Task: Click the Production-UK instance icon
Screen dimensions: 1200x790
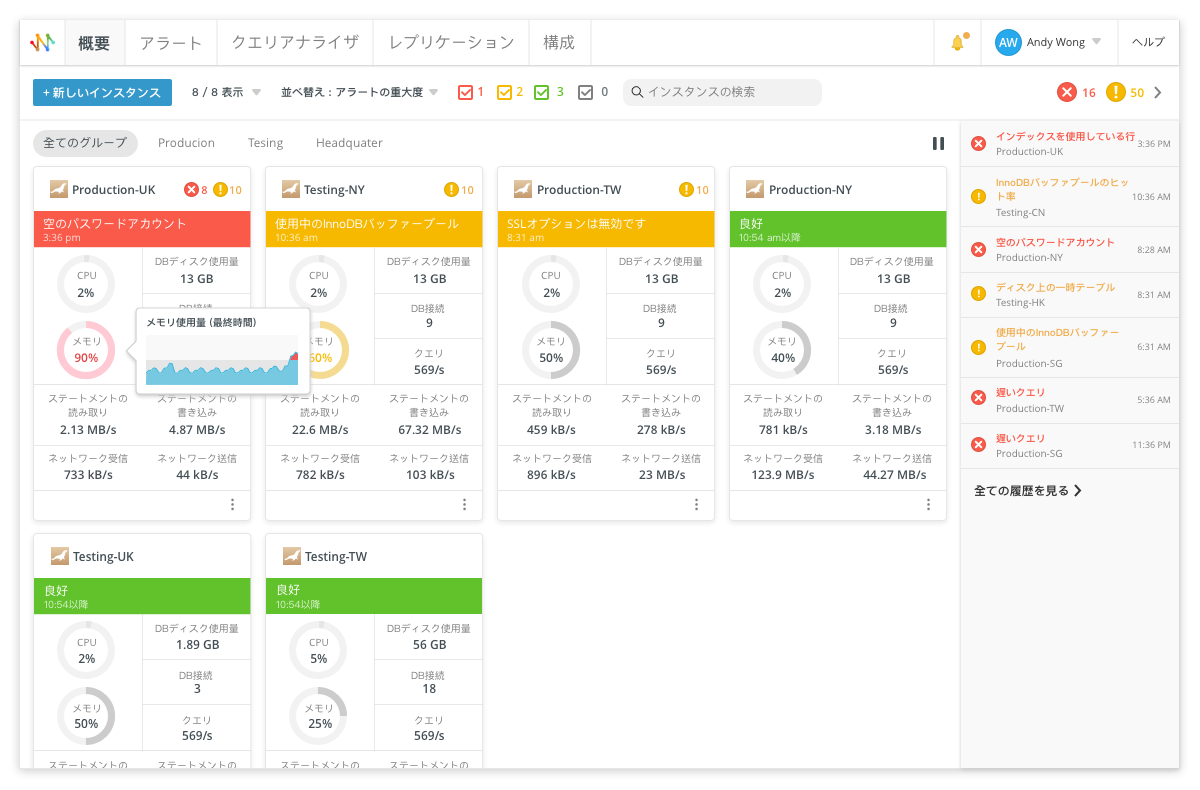Action: point(59,189)
